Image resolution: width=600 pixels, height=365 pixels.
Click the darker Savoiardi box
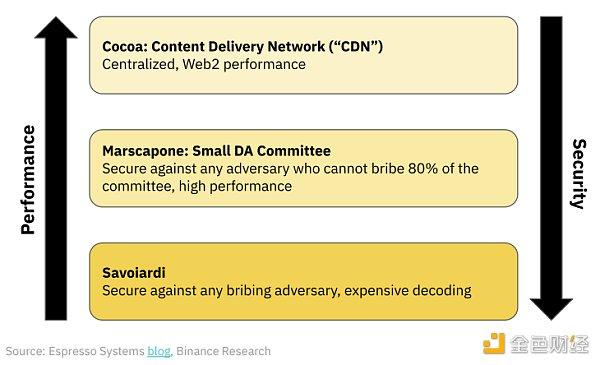pyautogui.click(x=303, y=282)
